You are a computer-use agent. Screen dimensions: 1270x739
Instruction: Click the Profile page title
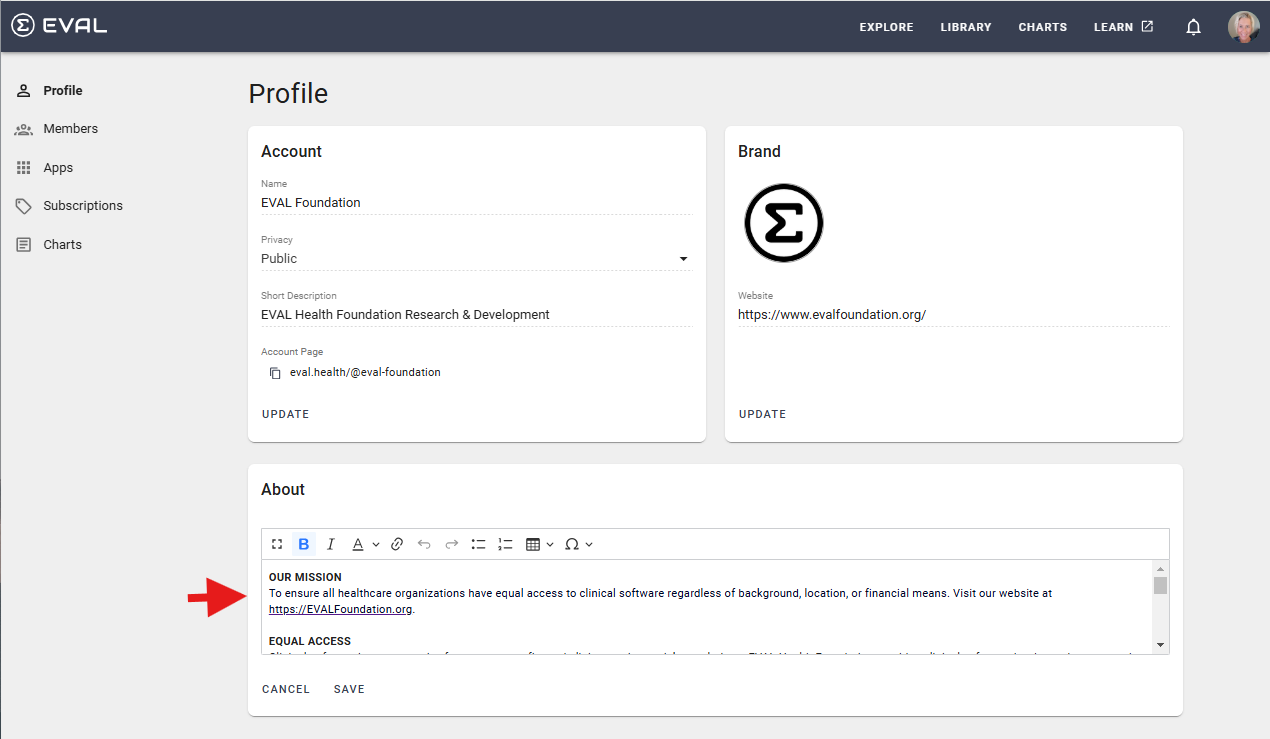click(x=288, y=94)
